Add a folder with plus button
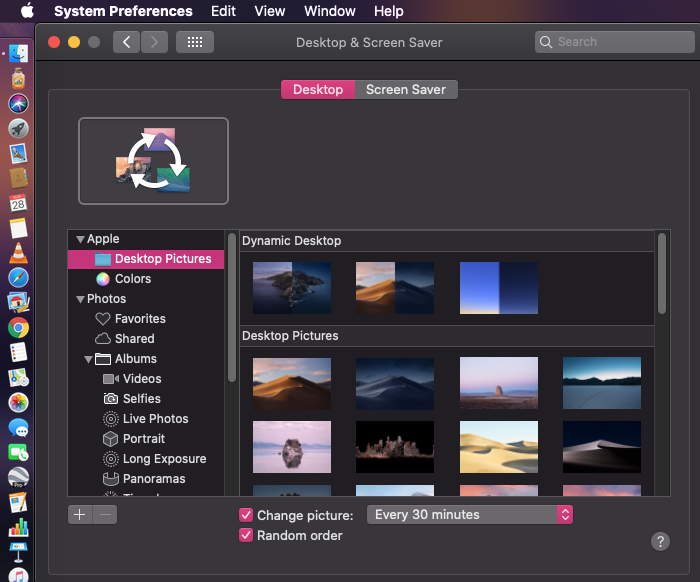 (x=80, y=515)
